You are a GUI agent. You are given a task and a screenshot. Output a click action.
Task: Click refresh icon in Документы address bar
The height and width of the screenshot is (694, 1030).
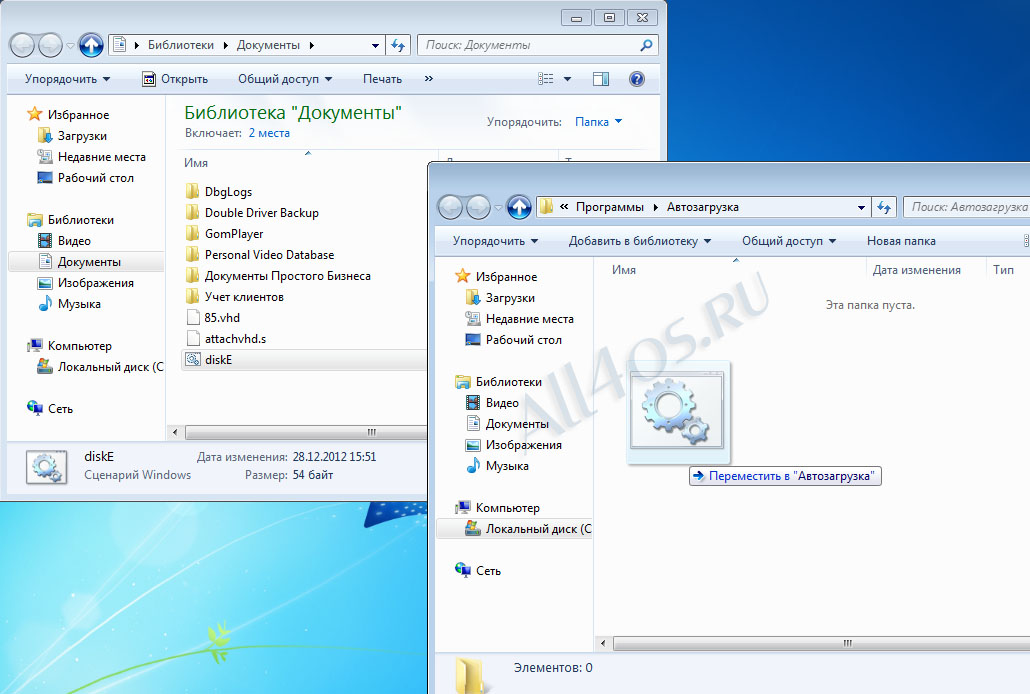[398, 45]
